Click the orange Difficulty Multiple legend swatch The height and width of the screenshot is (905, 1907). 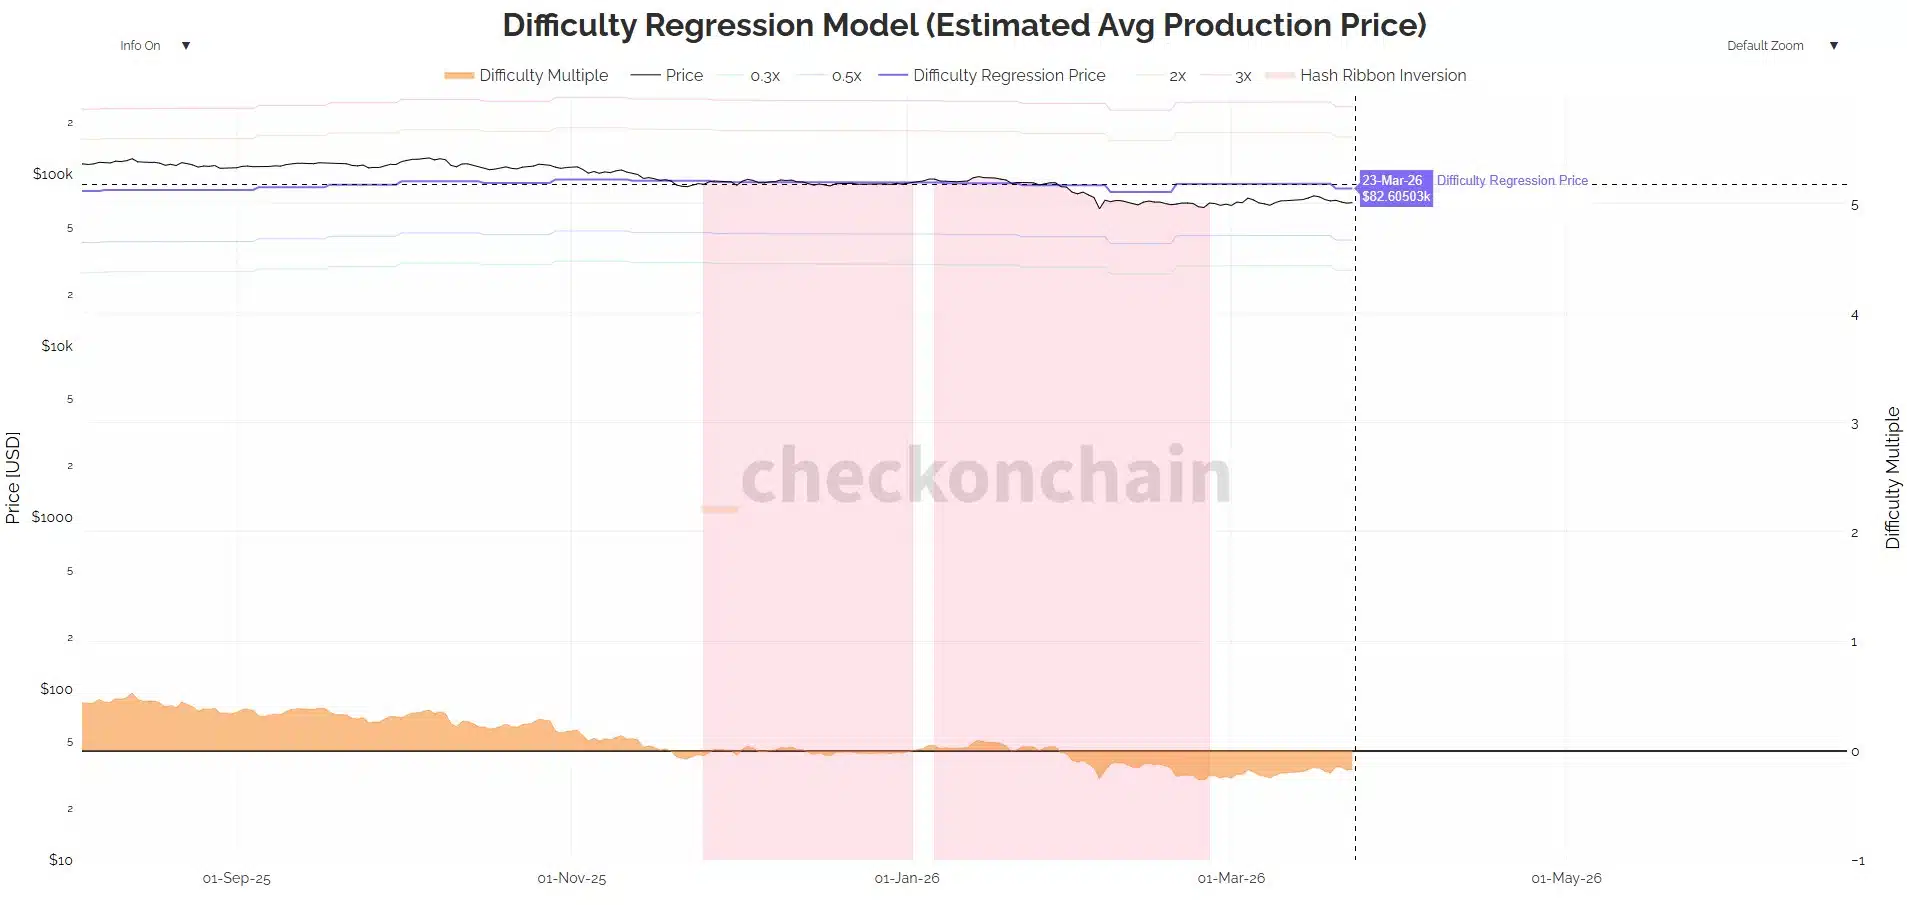click(459, 75)
